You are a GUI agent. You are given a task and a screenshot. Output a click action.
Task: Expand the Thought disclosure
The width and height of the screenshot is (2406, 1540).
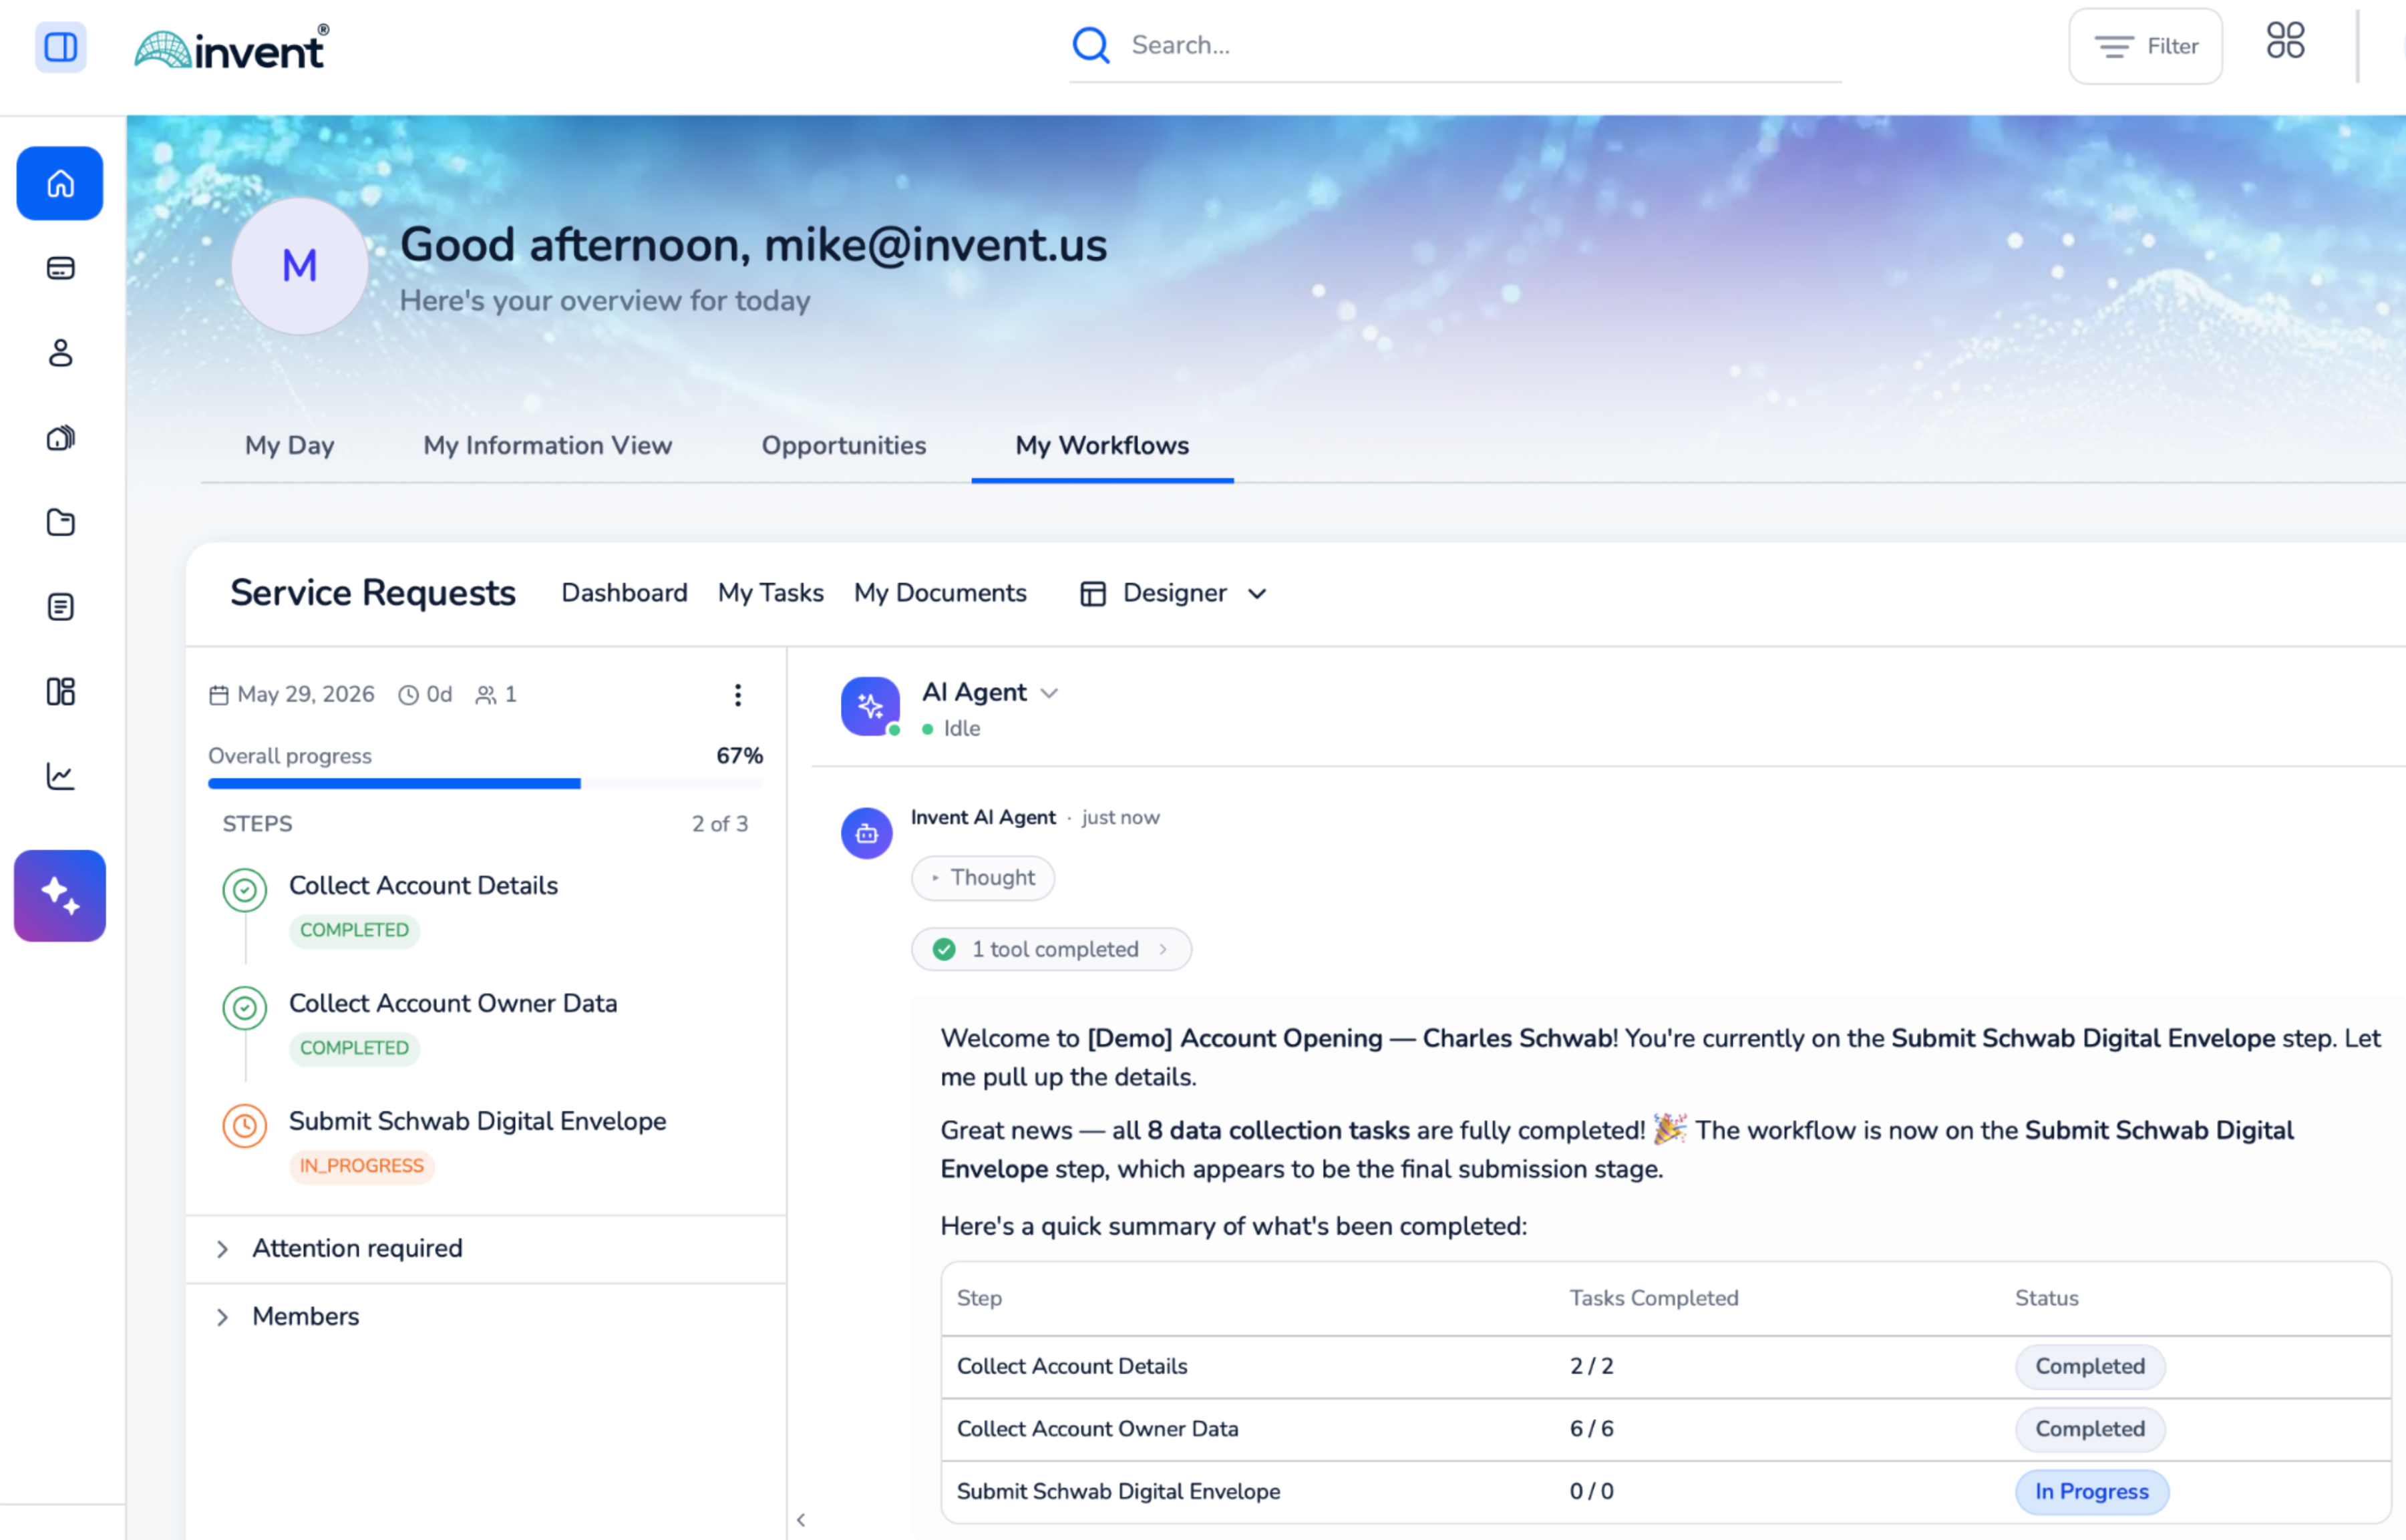(982, 877)
